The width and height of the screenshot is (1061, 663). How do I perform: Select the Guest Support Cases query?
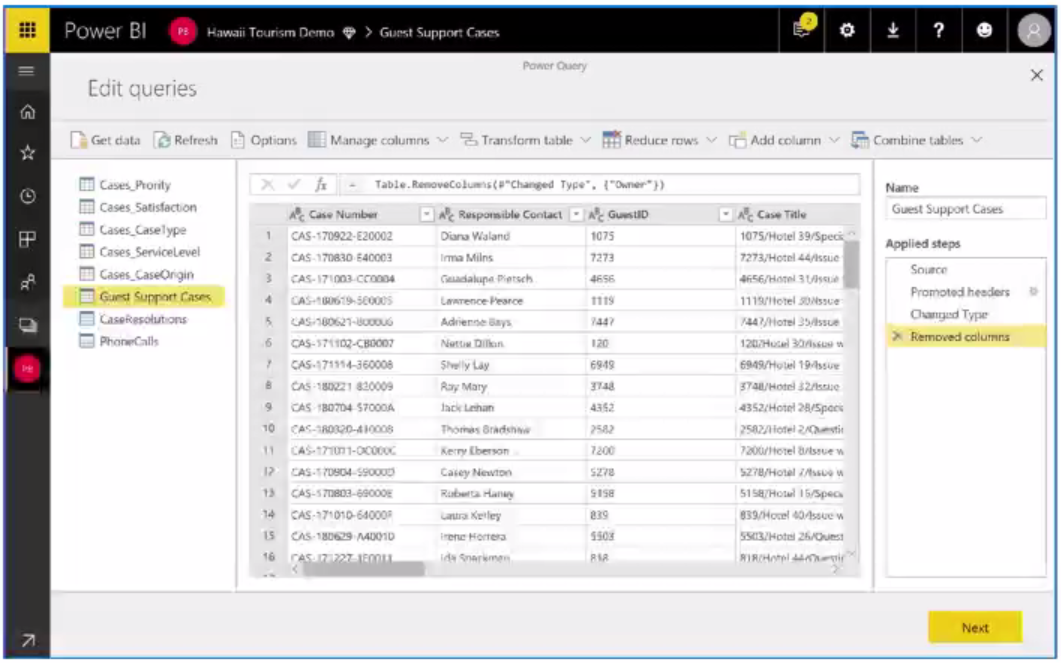coord(144,296)
